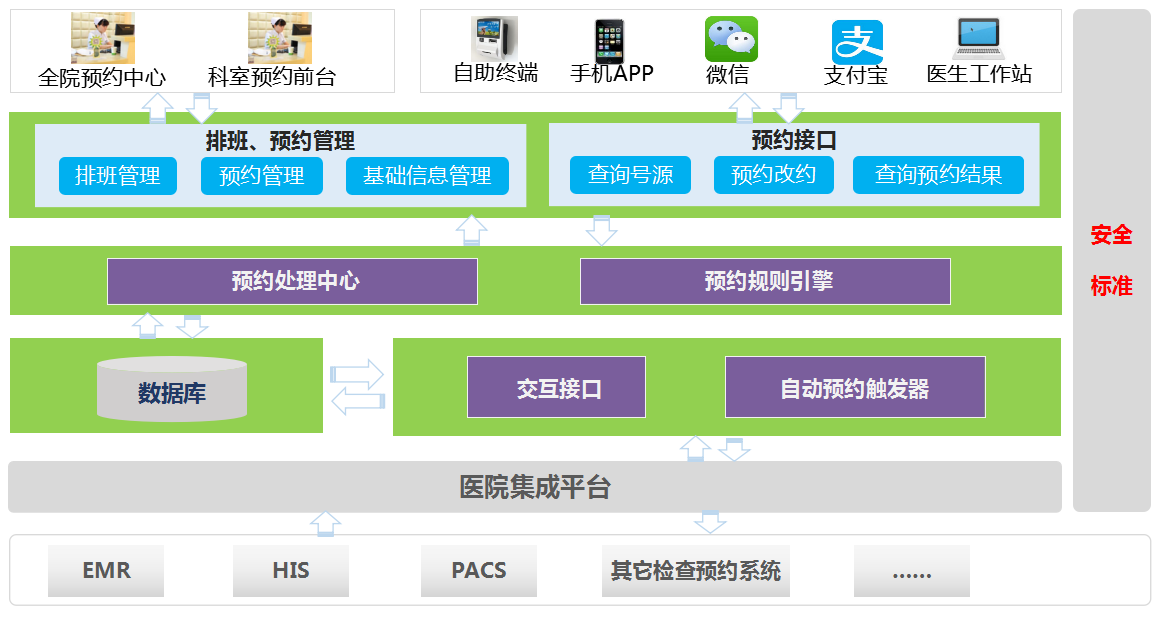Viewport: 1165px width, 623px height.
Task: Click the 手机APP label
Action: 611,73
